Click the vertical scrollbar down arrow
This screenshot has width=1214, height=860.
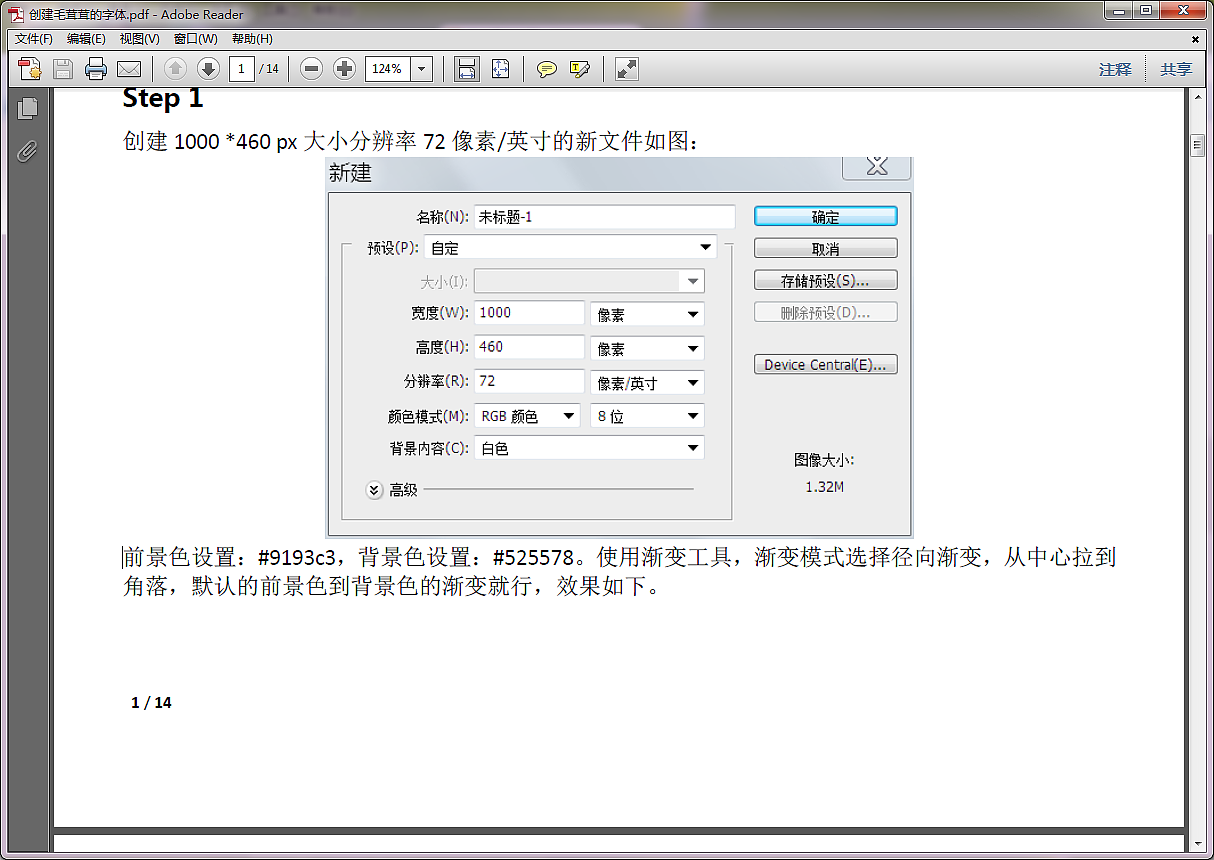pos(1198,842)
